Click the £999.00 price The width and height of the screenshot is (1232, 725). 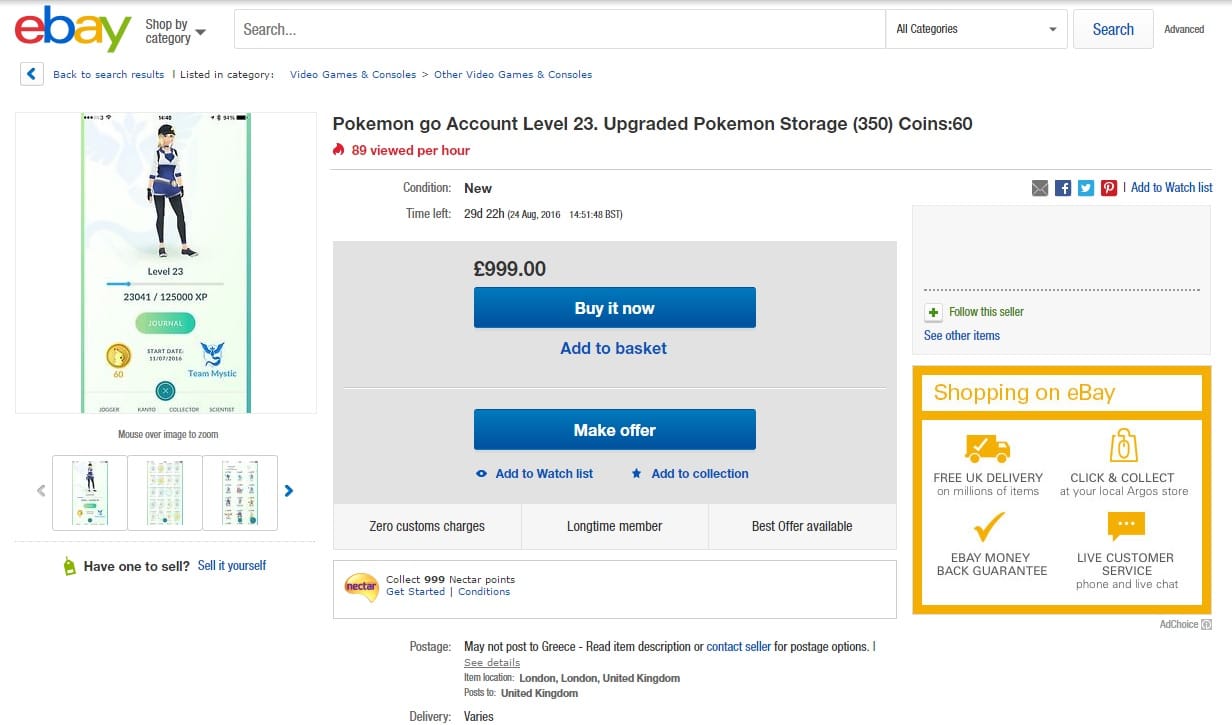(x=510, y=269)
